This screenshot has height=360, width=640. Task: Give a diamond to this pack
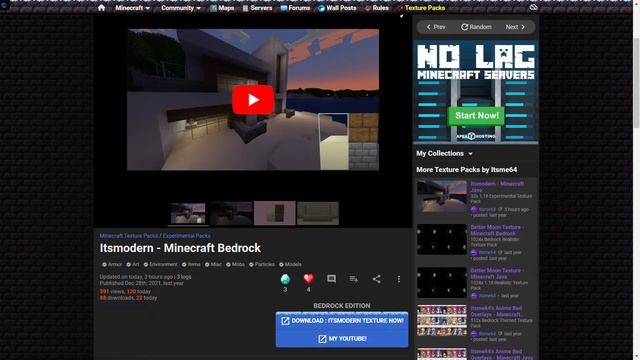[285, 279]
